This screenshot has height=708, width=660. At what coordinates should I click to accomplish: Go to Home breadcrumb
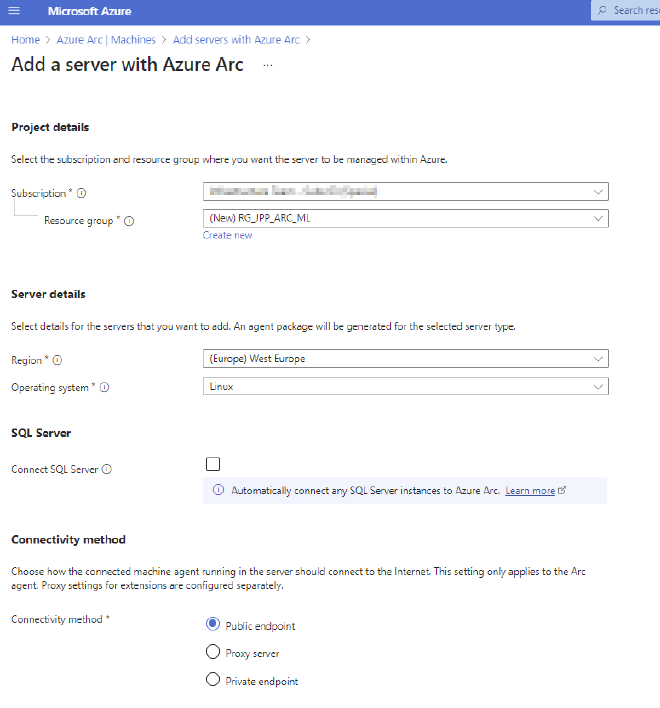coord(25,40)
